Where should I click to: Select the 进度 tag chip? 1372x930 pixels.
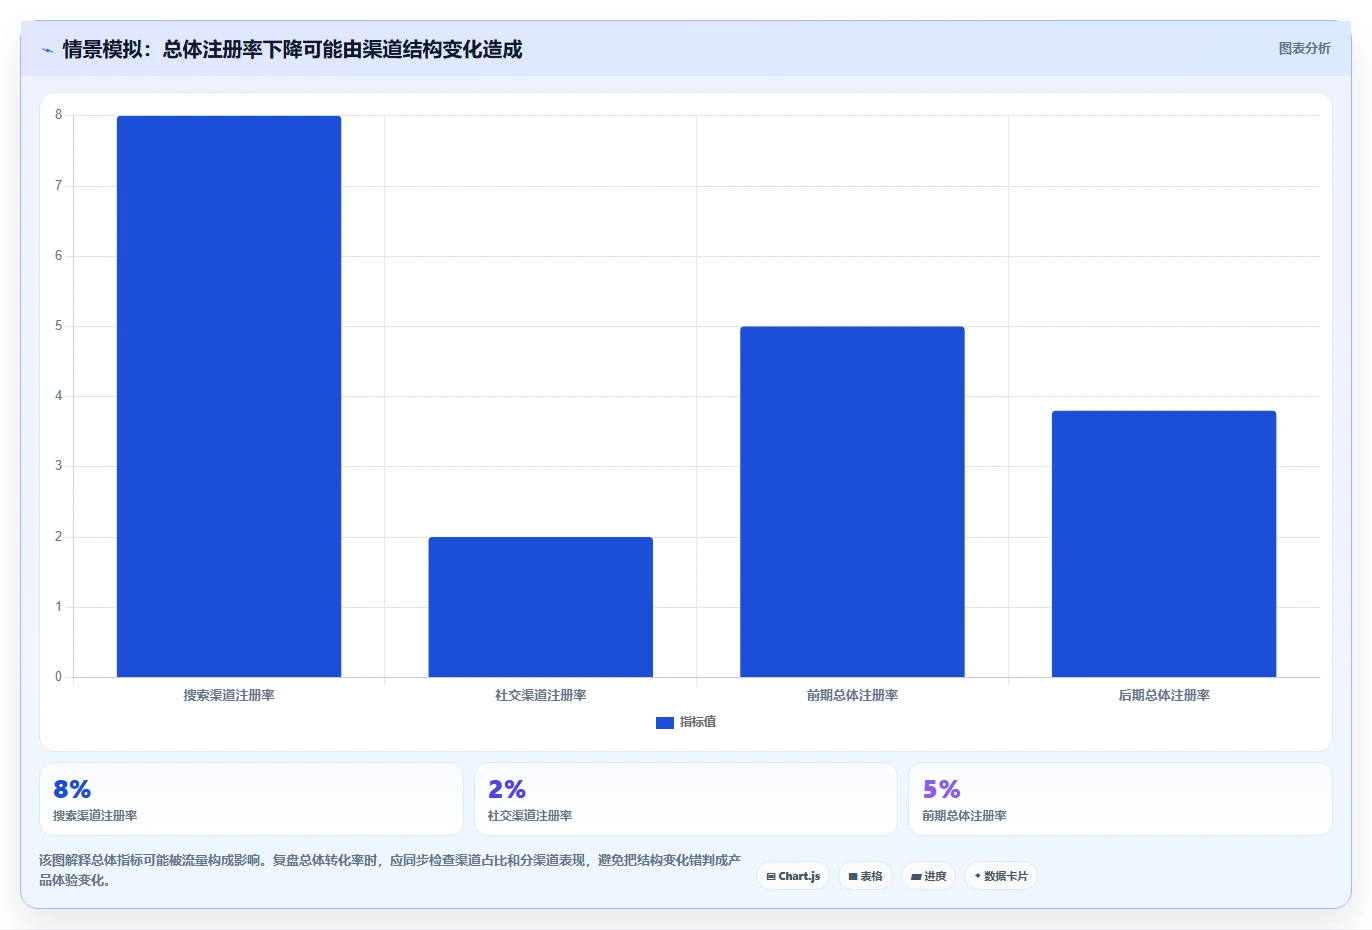coord(928,876)
